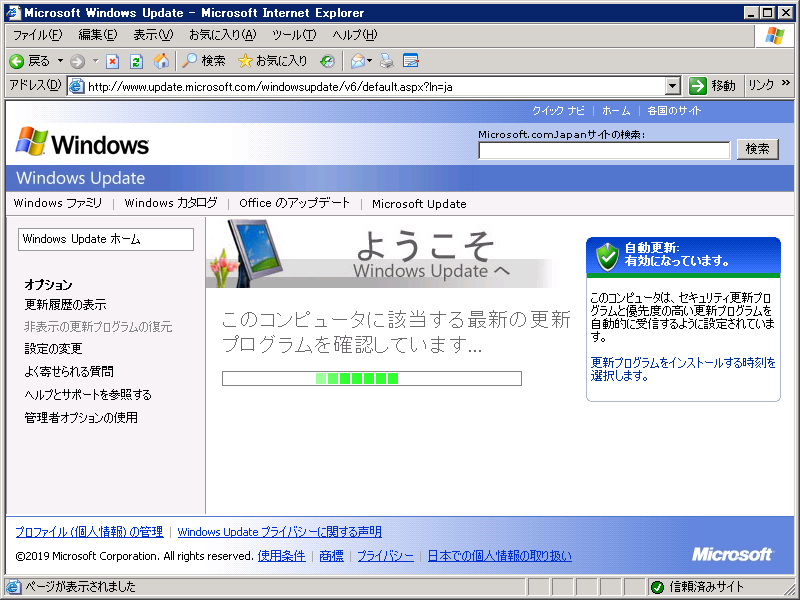Viewport: 800px width, 600px height.
Task: Open the ヘルプ(H) menu
Action: pos(355,35)
